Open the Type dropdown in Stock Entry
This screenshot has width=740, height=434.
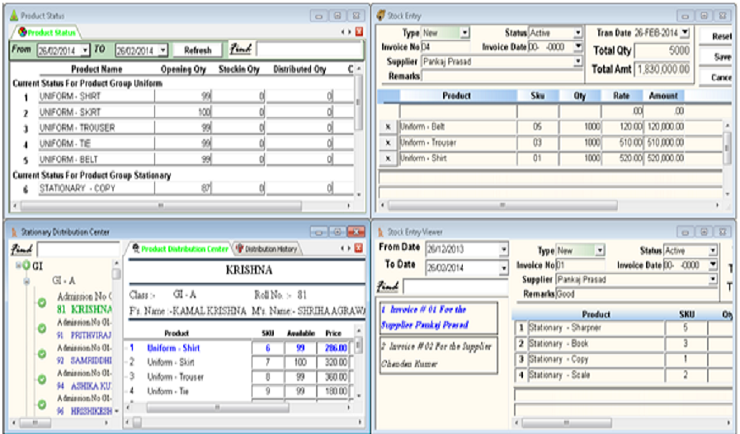pos(465,33)
